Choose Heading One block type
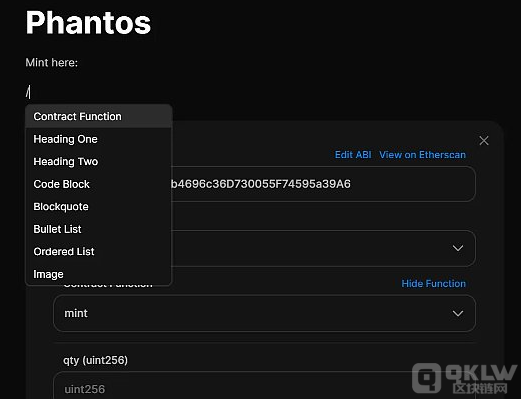Image resolution: width=521 pixels, height=399 pixels. pyautogui.click(x=99, y=139)
